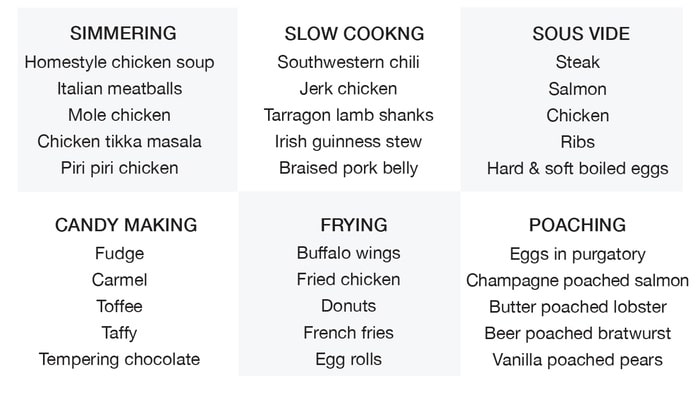
Task: Choose Italian meatballs item
Action: 119,88
